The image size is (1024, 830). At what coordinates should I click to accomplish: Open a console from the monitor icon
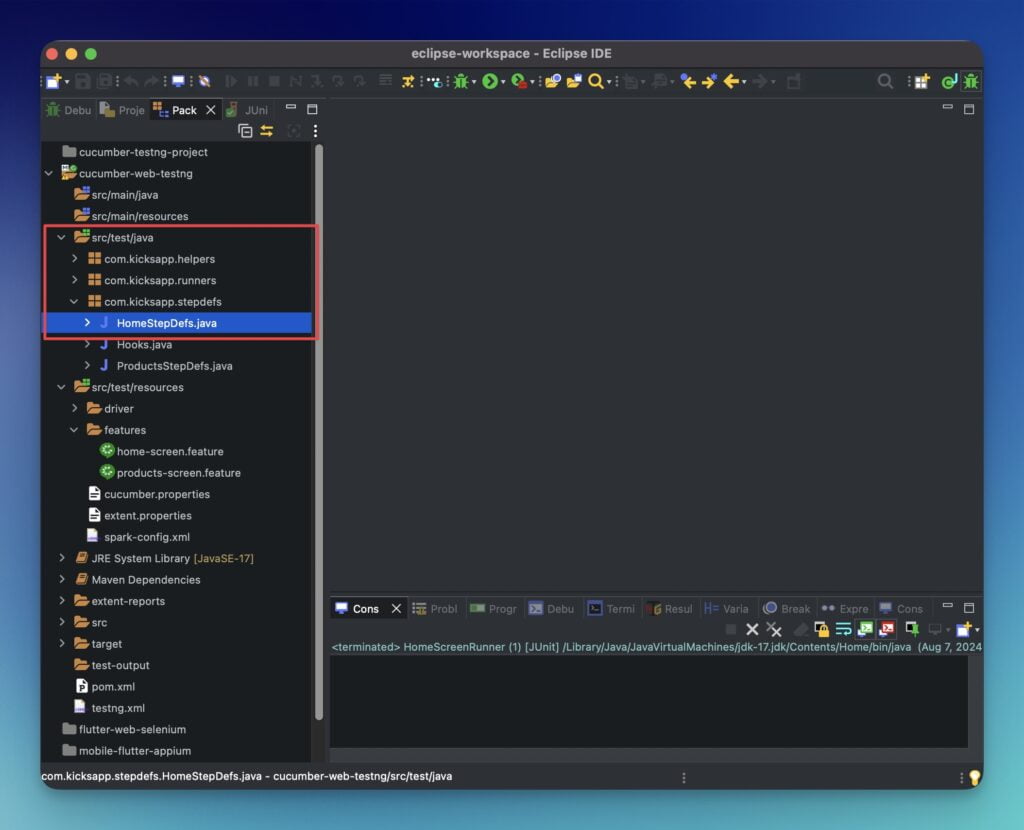click(x=178, y=82)
